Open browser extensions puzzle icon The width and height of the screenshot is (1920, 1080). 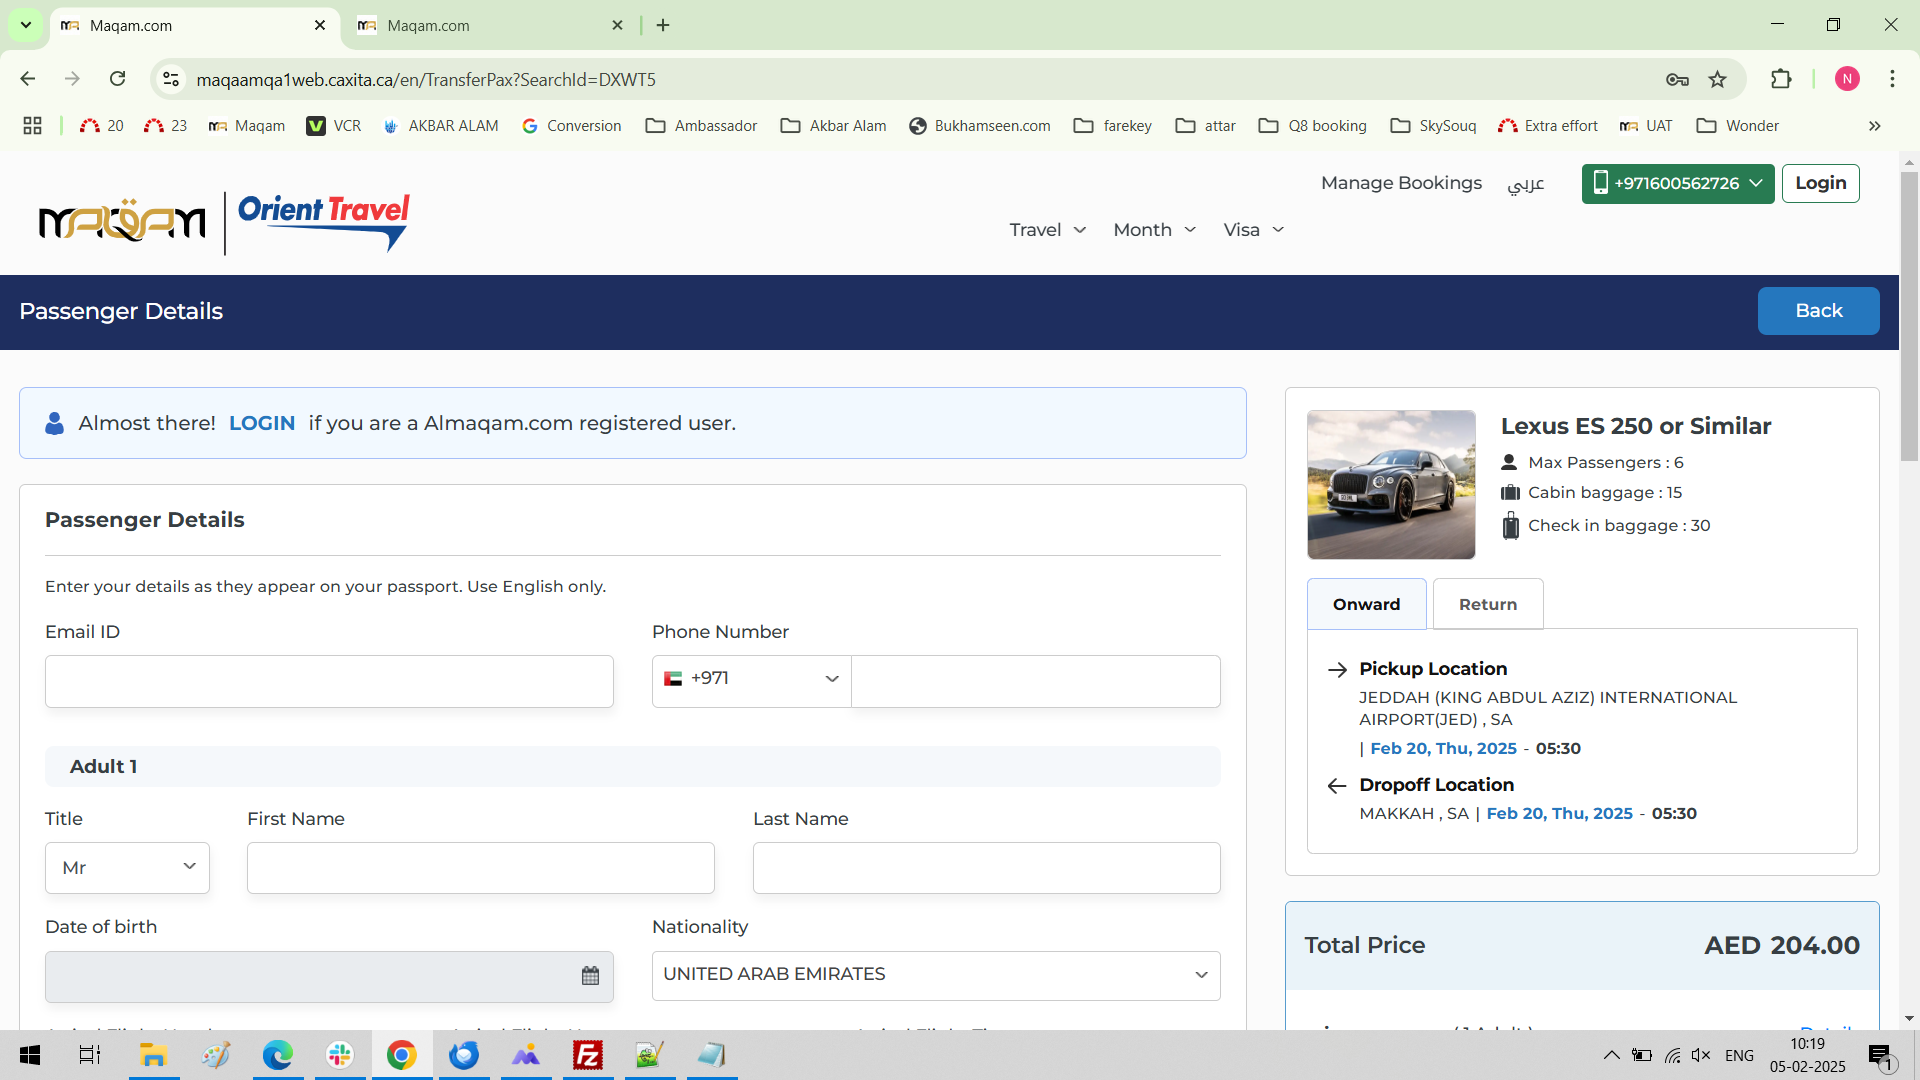[x=1781, y=79]
